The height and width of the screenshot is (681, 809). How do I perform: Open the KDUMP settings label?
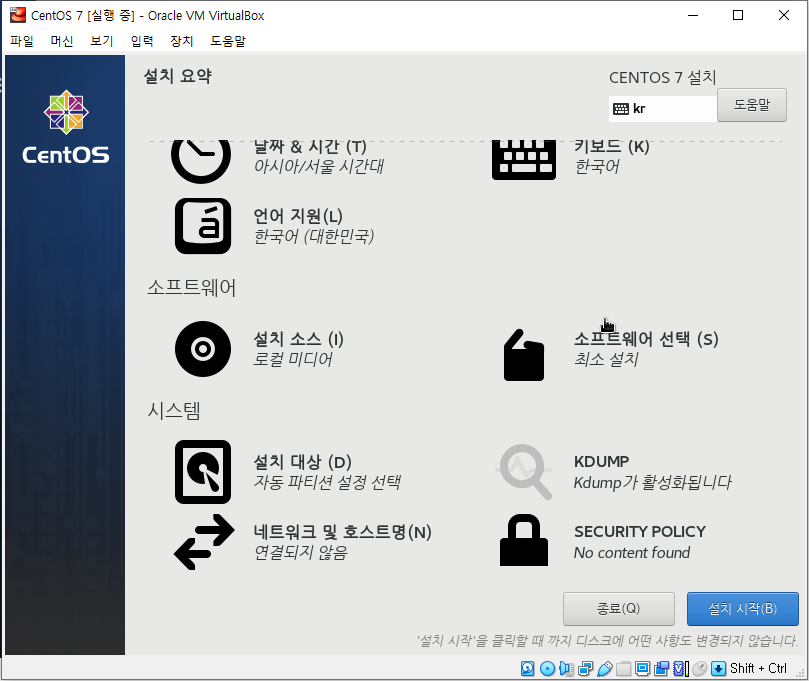point(601,461)
